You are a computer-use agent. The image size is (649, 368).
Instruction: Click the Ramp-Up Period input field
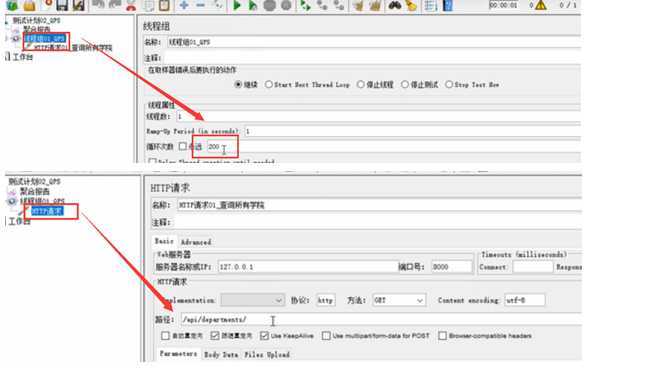412,132
